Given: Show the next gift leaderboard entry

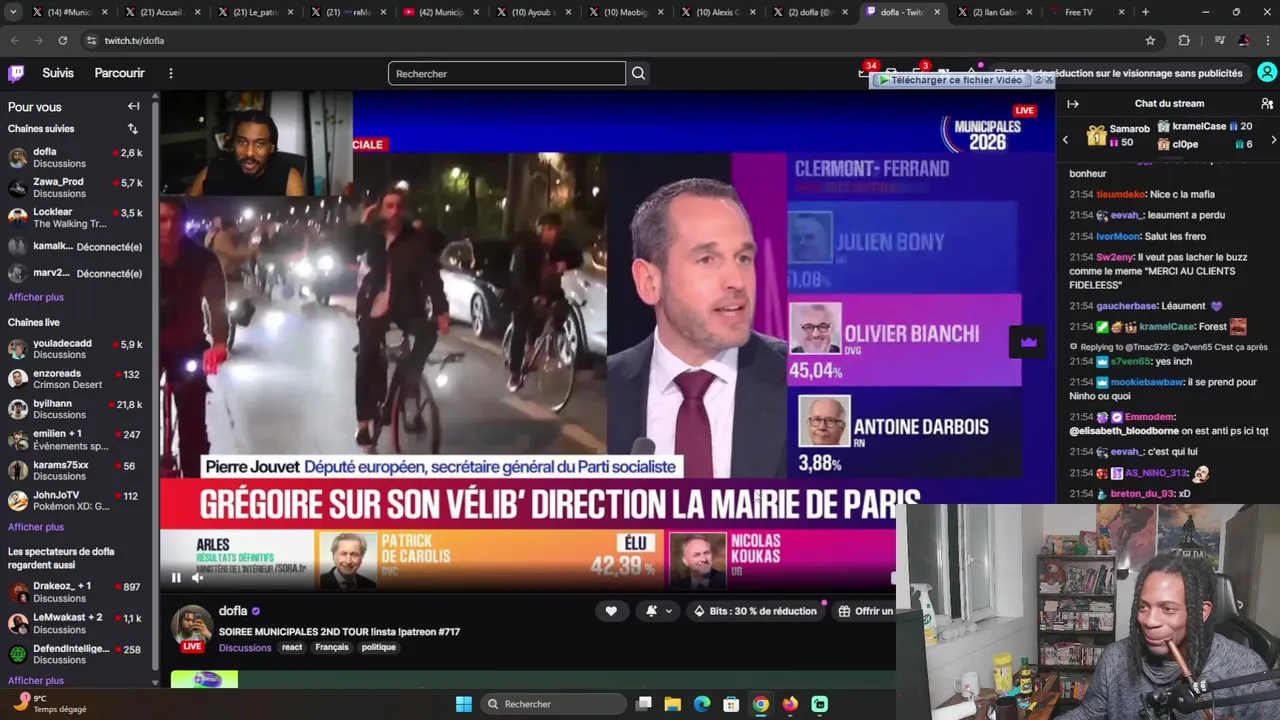Looking at the screenshot, I should click(1273, 140).
